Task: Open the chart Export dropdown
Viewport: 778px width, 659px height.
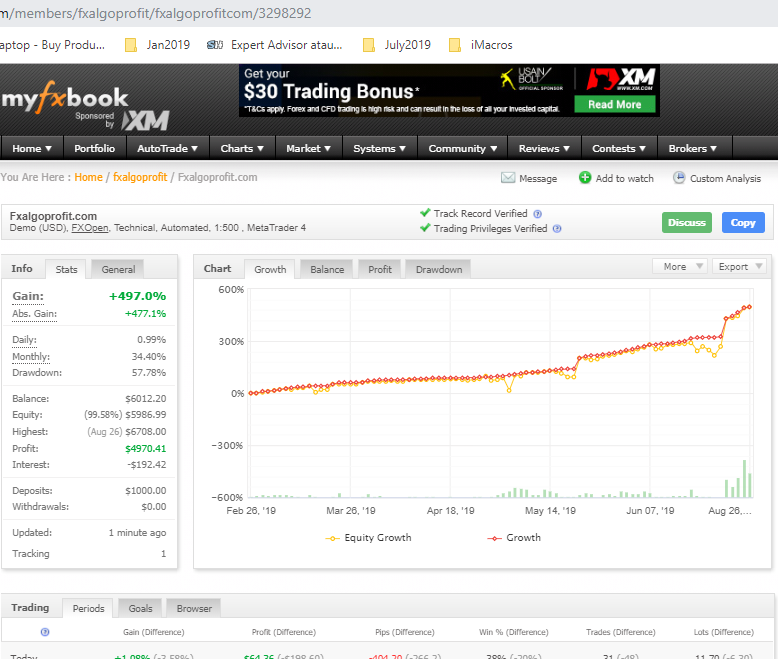Action: [739, 267]
